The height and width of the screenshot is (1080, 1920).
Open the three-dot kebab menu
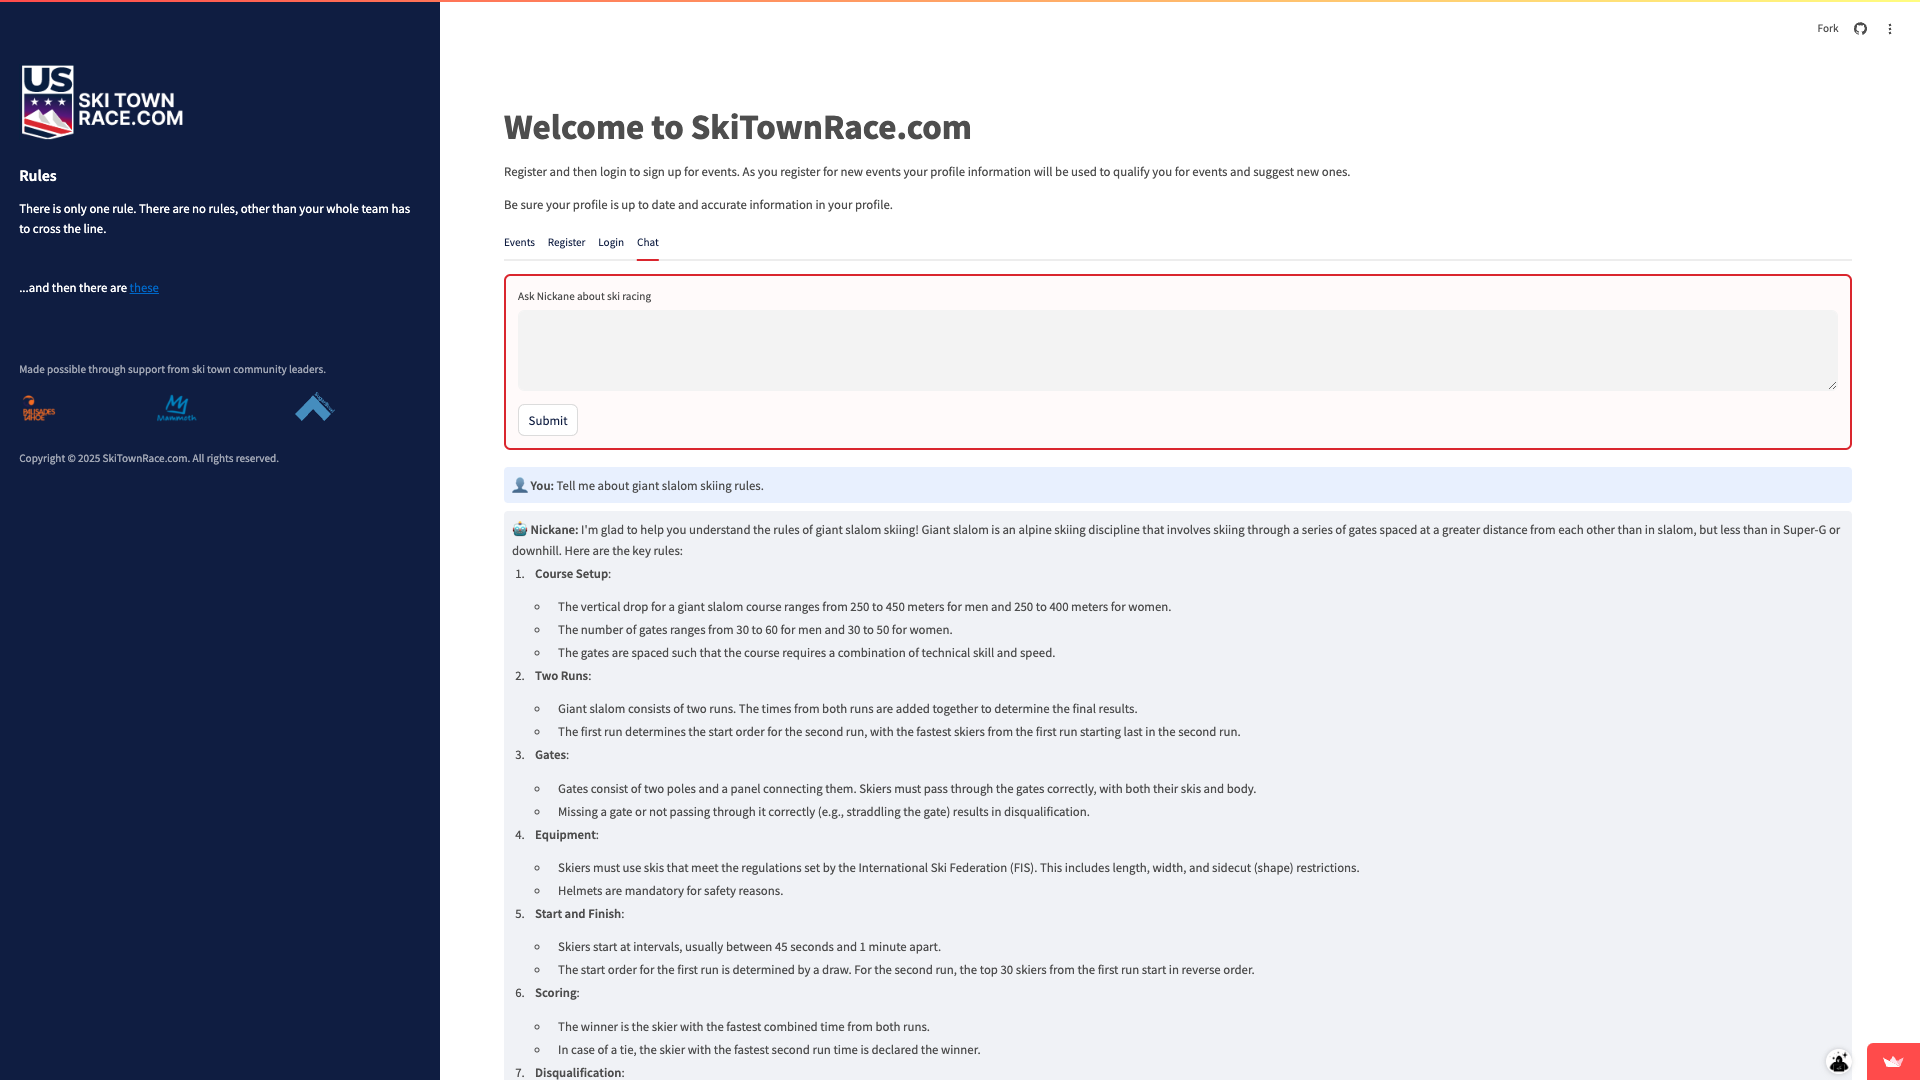1890,29
